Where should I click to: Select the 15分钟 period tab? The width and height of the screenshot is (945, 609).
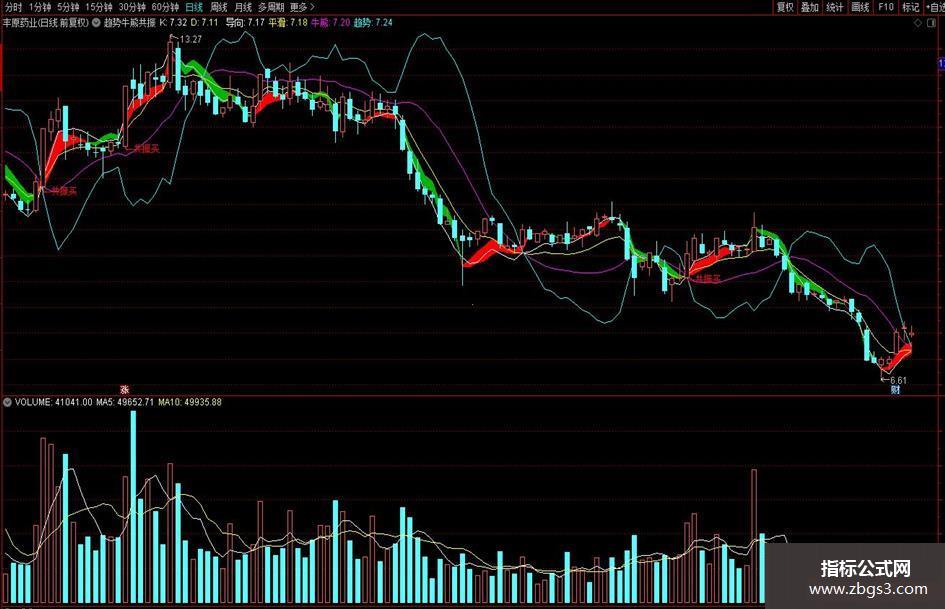point(98,7)
